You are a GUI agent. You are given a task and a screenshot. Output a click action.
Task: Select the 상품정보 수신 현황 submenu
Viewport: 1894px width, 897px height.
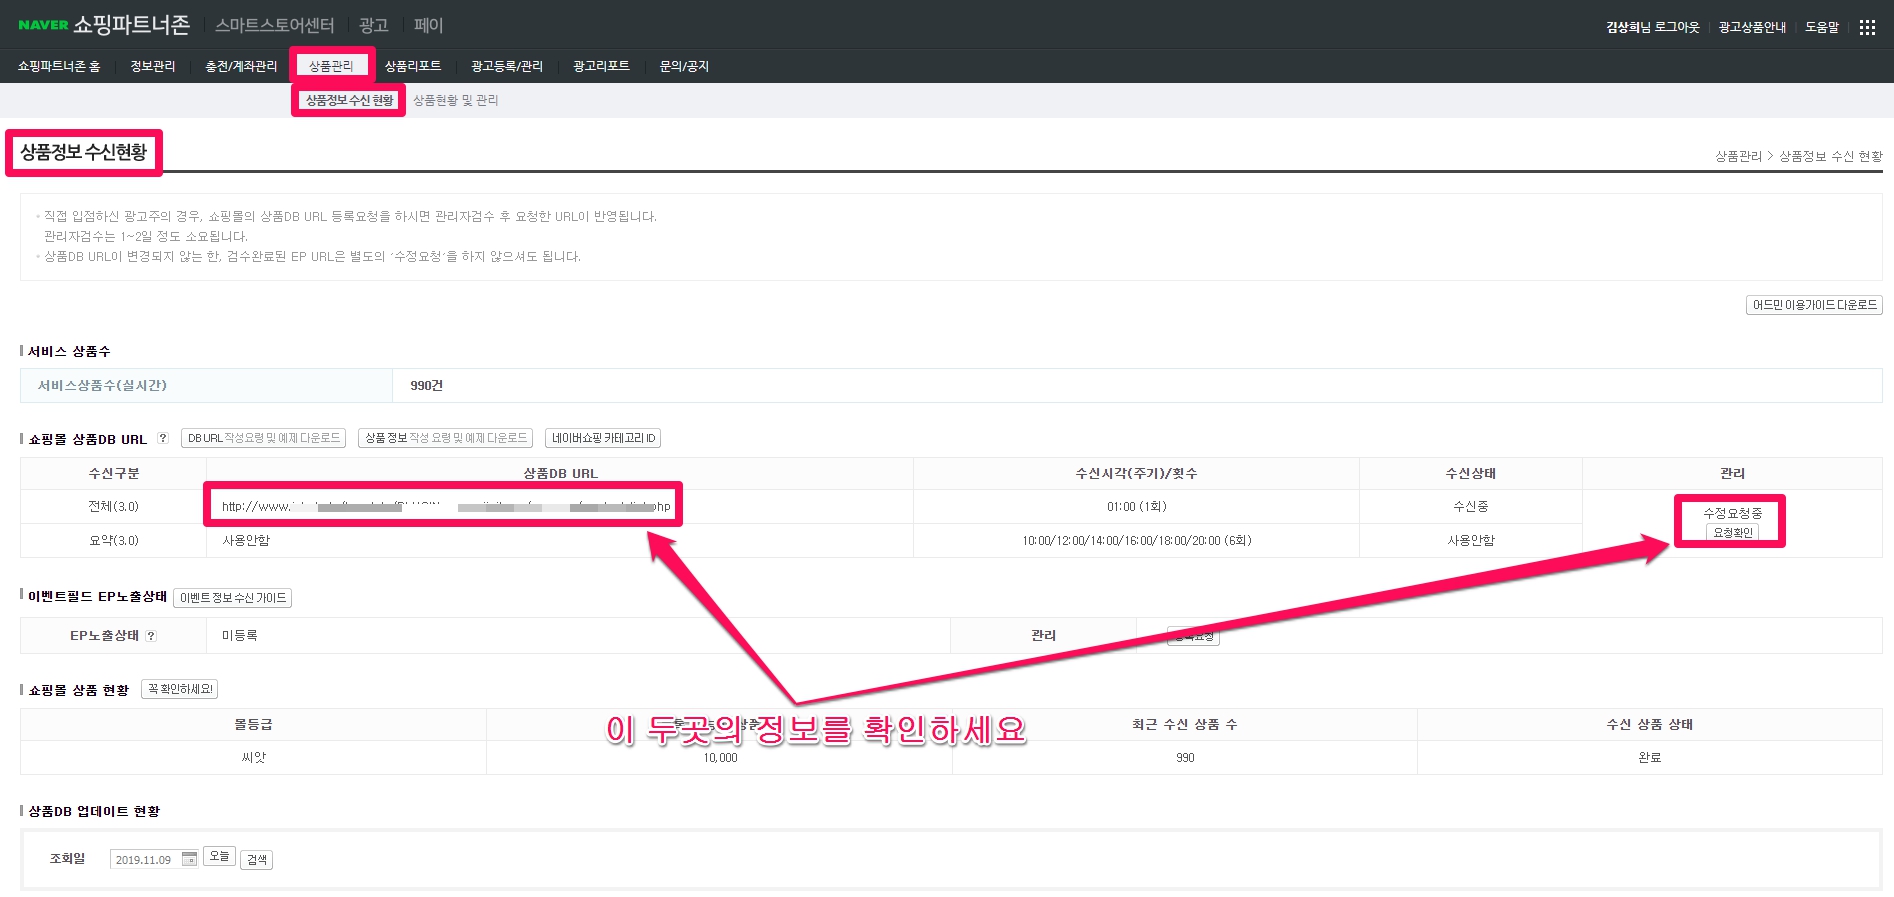click(x=349, y=100)
